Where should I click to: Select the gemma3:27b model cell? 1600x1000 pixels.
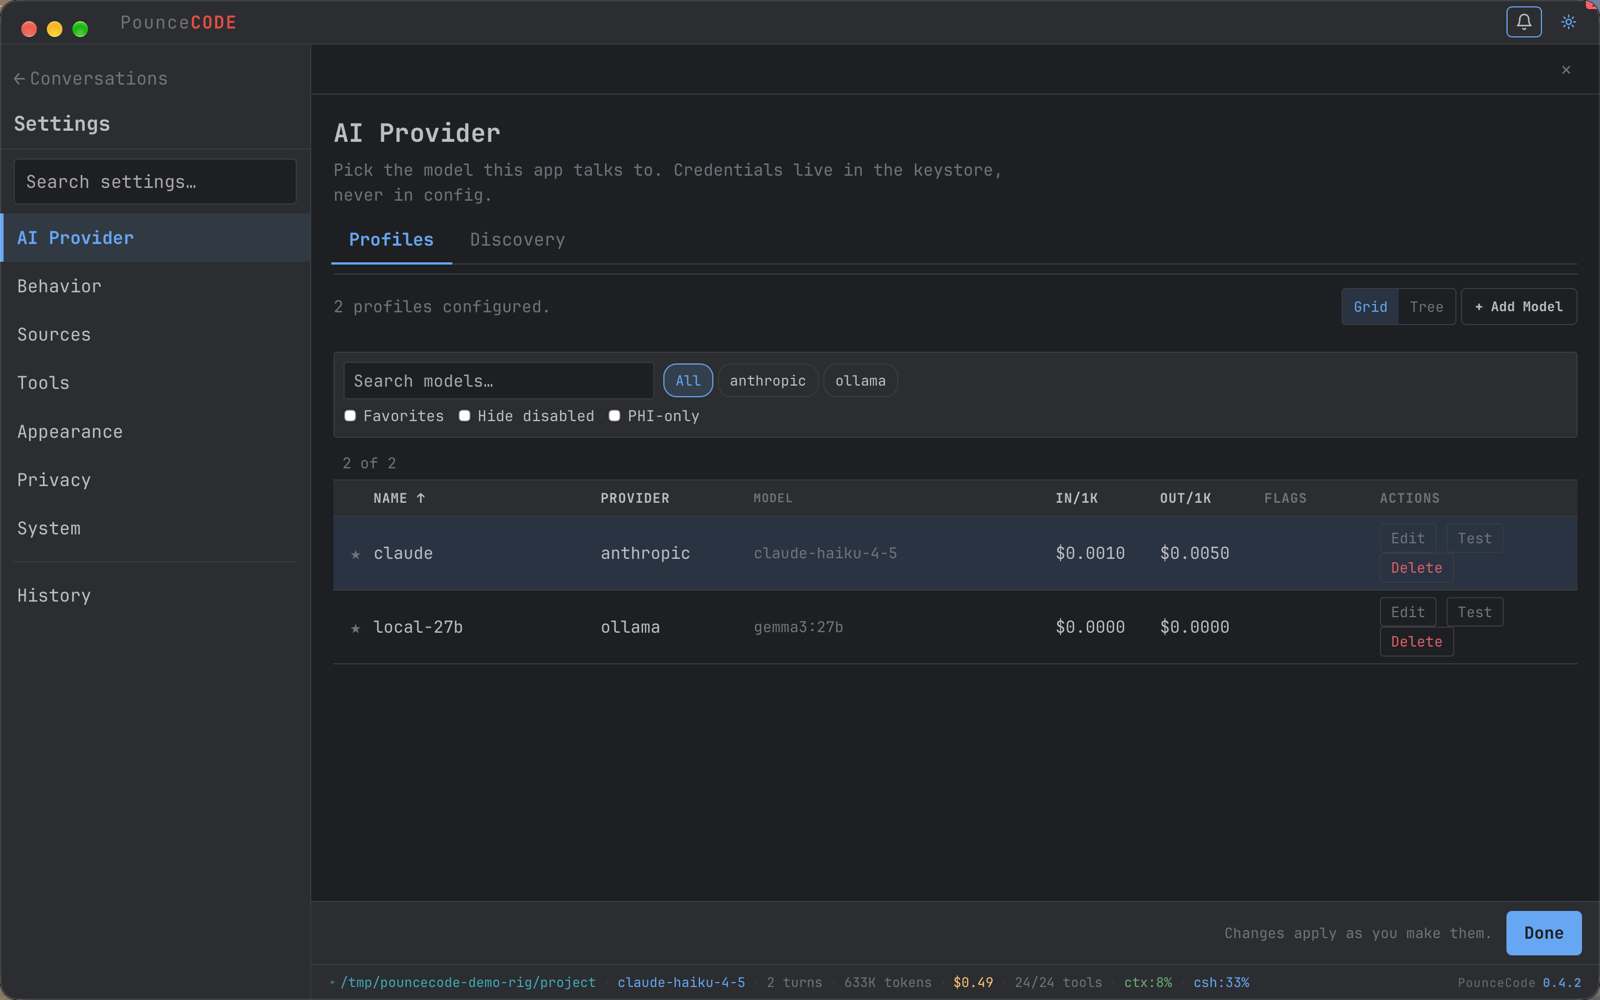[x=798, y=628]
